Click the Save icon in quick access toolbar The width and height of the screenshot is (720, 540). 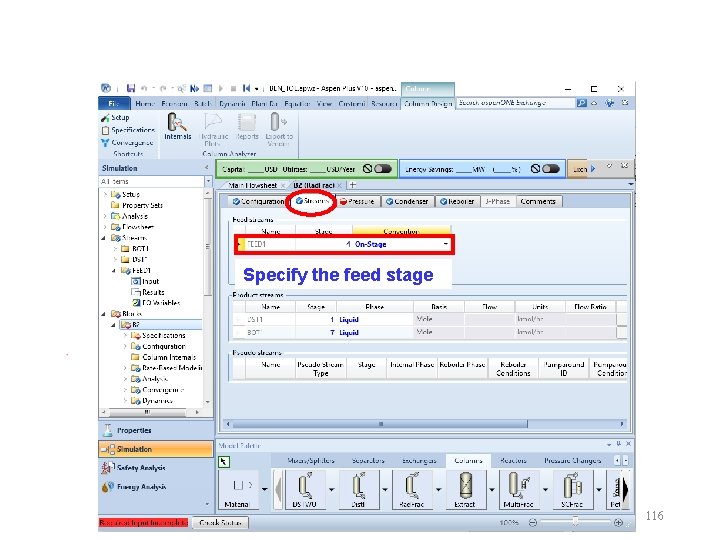[x=131, y=88]
